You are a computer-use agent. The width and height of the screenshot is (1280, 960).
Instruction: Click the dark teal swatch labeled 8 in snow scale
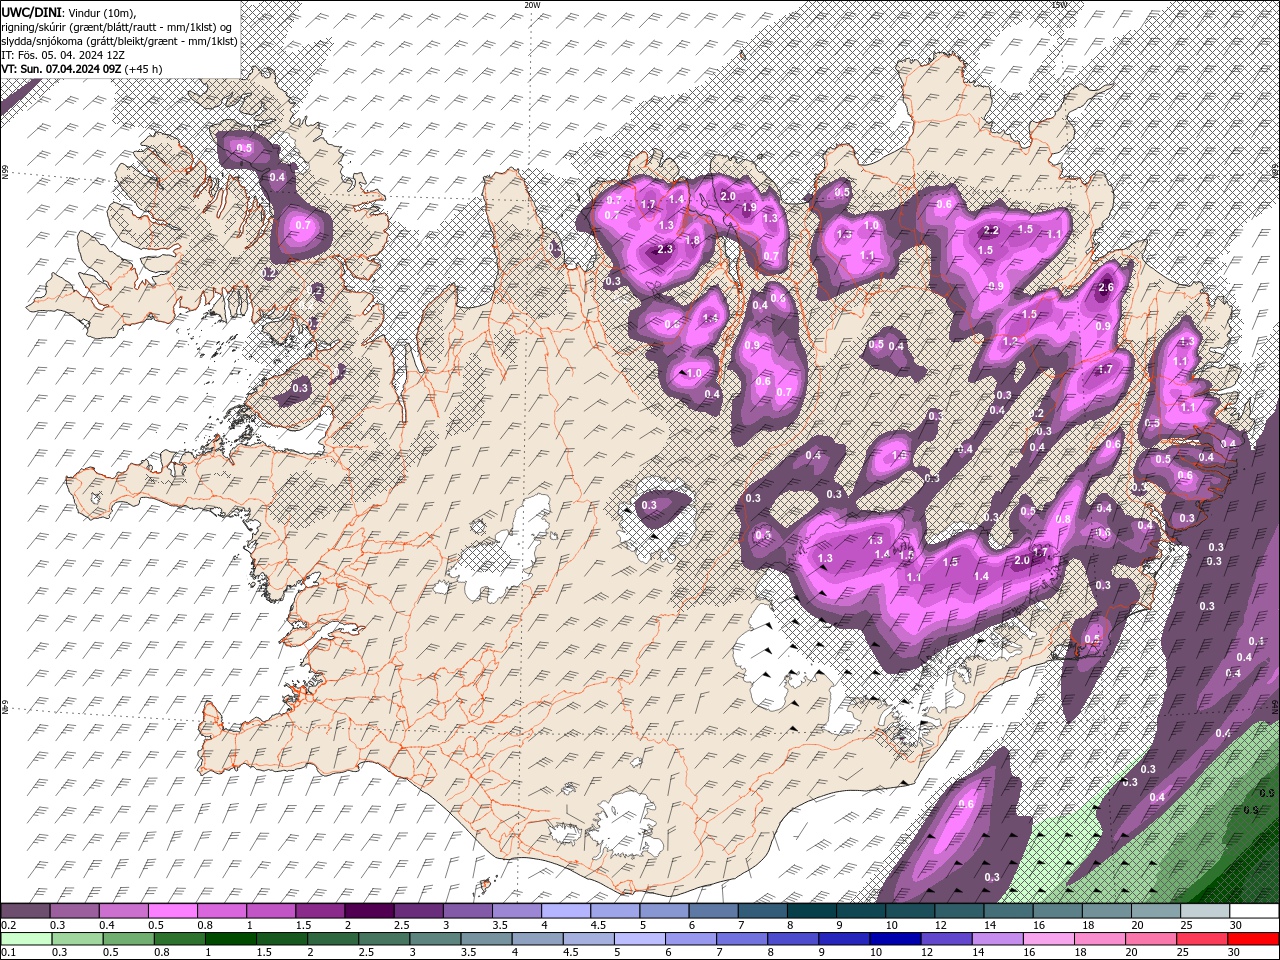[x=811, y=911]
